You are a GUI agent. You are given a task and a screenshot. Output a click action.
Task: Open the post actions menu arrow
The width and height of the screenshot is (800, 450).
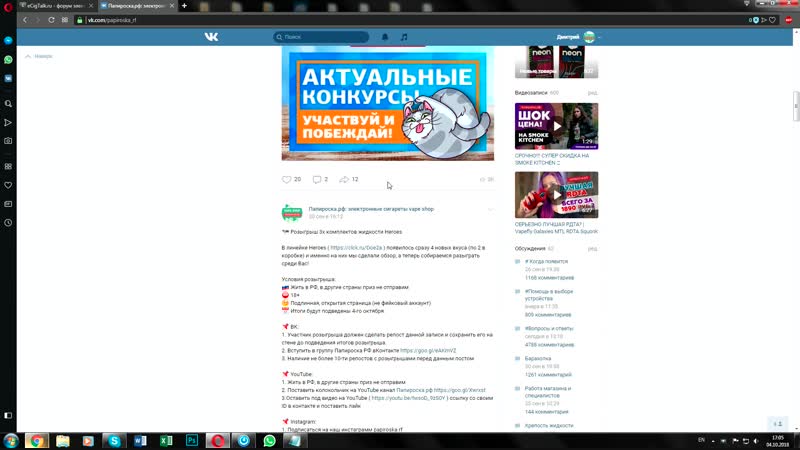point(490,209)
